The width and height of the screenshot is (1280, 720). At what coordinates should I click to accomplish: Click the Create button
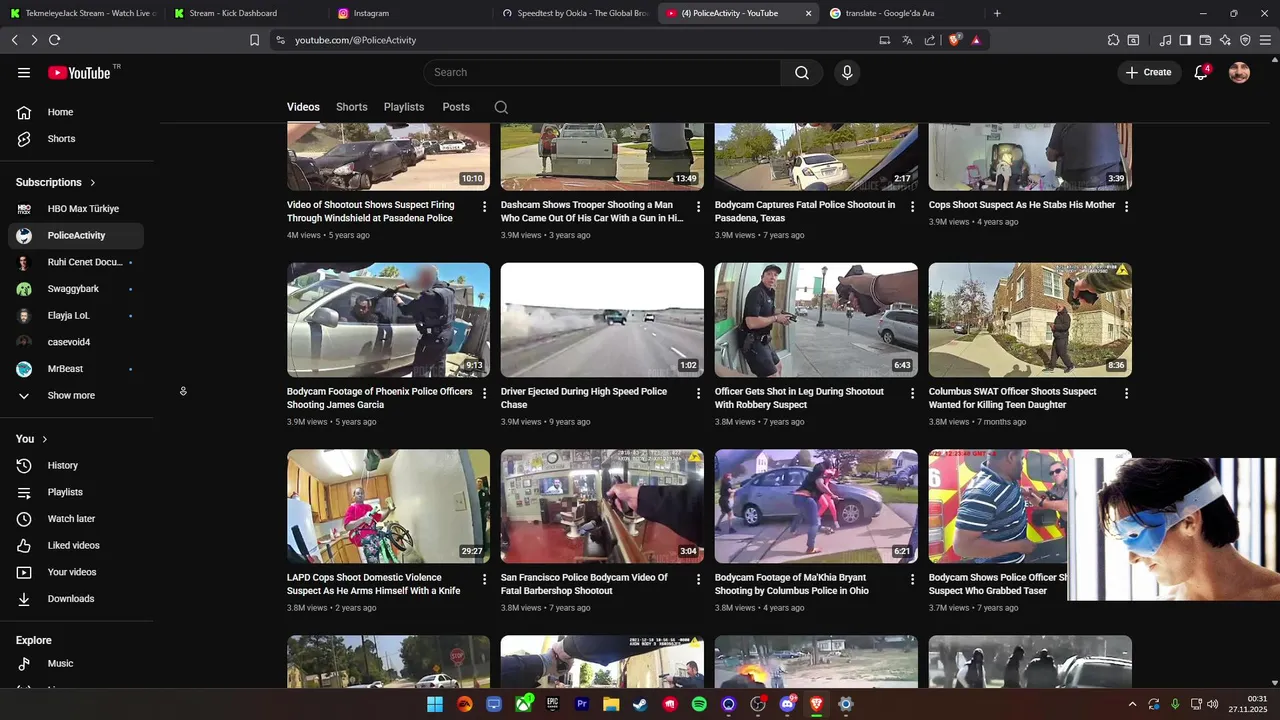point(1148,72)
